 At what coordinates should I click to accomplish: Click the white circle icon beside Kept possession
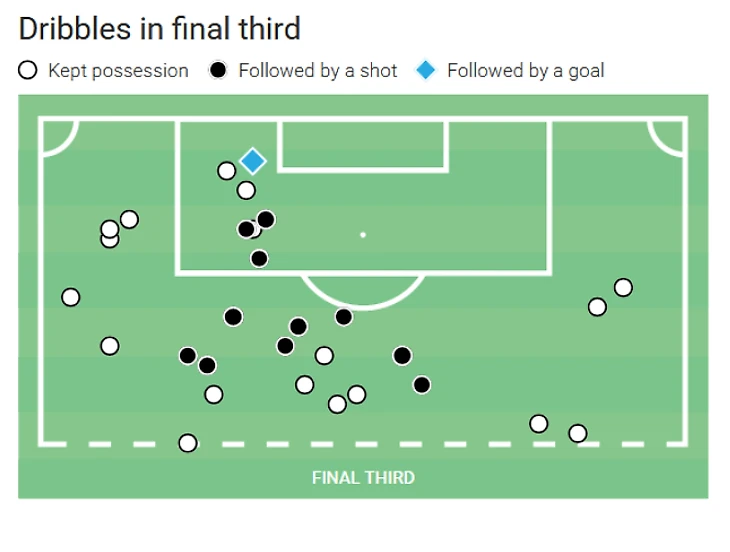point(28,71)
